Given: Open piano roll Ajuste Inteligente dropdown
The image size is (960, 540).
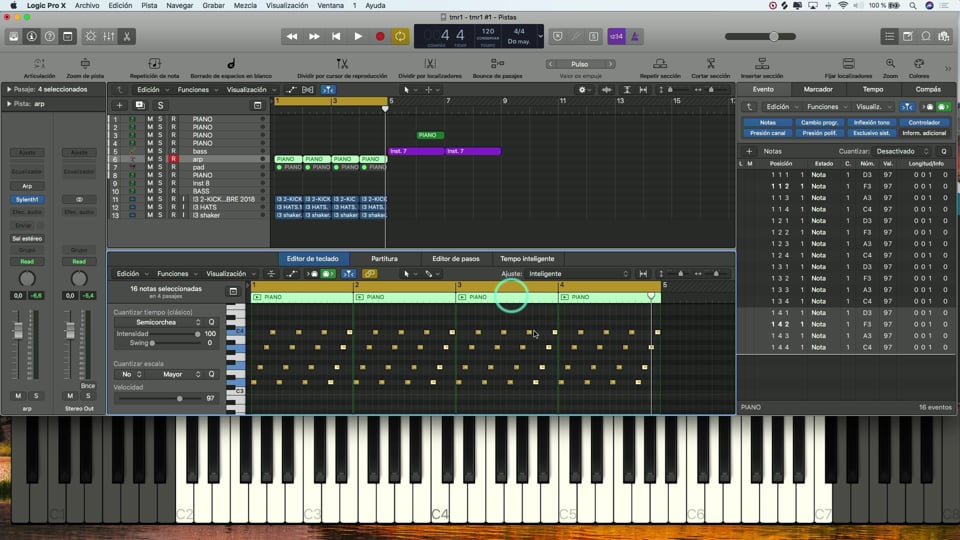Looking at the screenshot, I should [579, 274].
